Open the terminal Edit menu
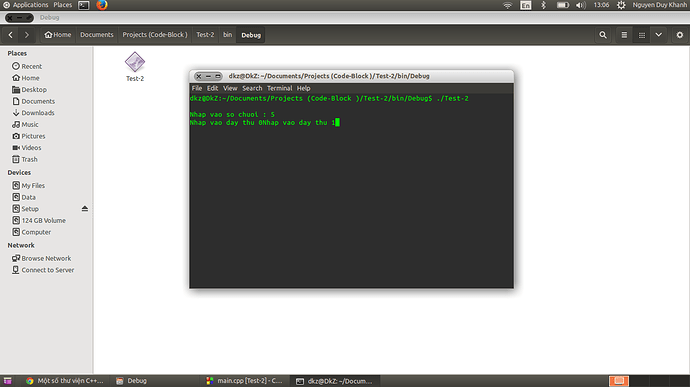Screen dimensions: 690x387 pos(213,88)
